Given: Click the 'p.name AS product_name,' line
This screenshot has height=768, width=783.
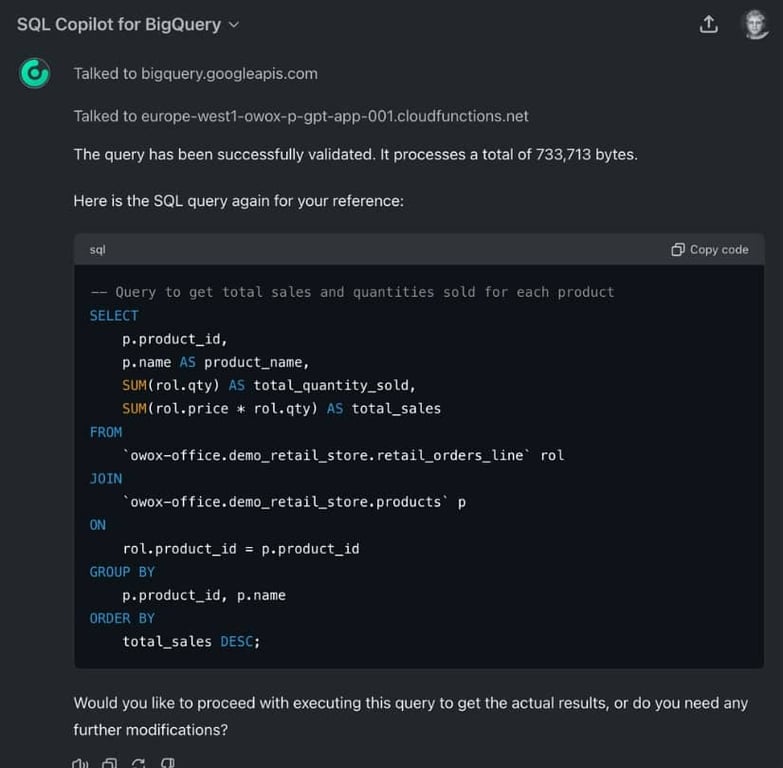Looking at the screenshot, I should pyautogui.click(x=216, y=362).
